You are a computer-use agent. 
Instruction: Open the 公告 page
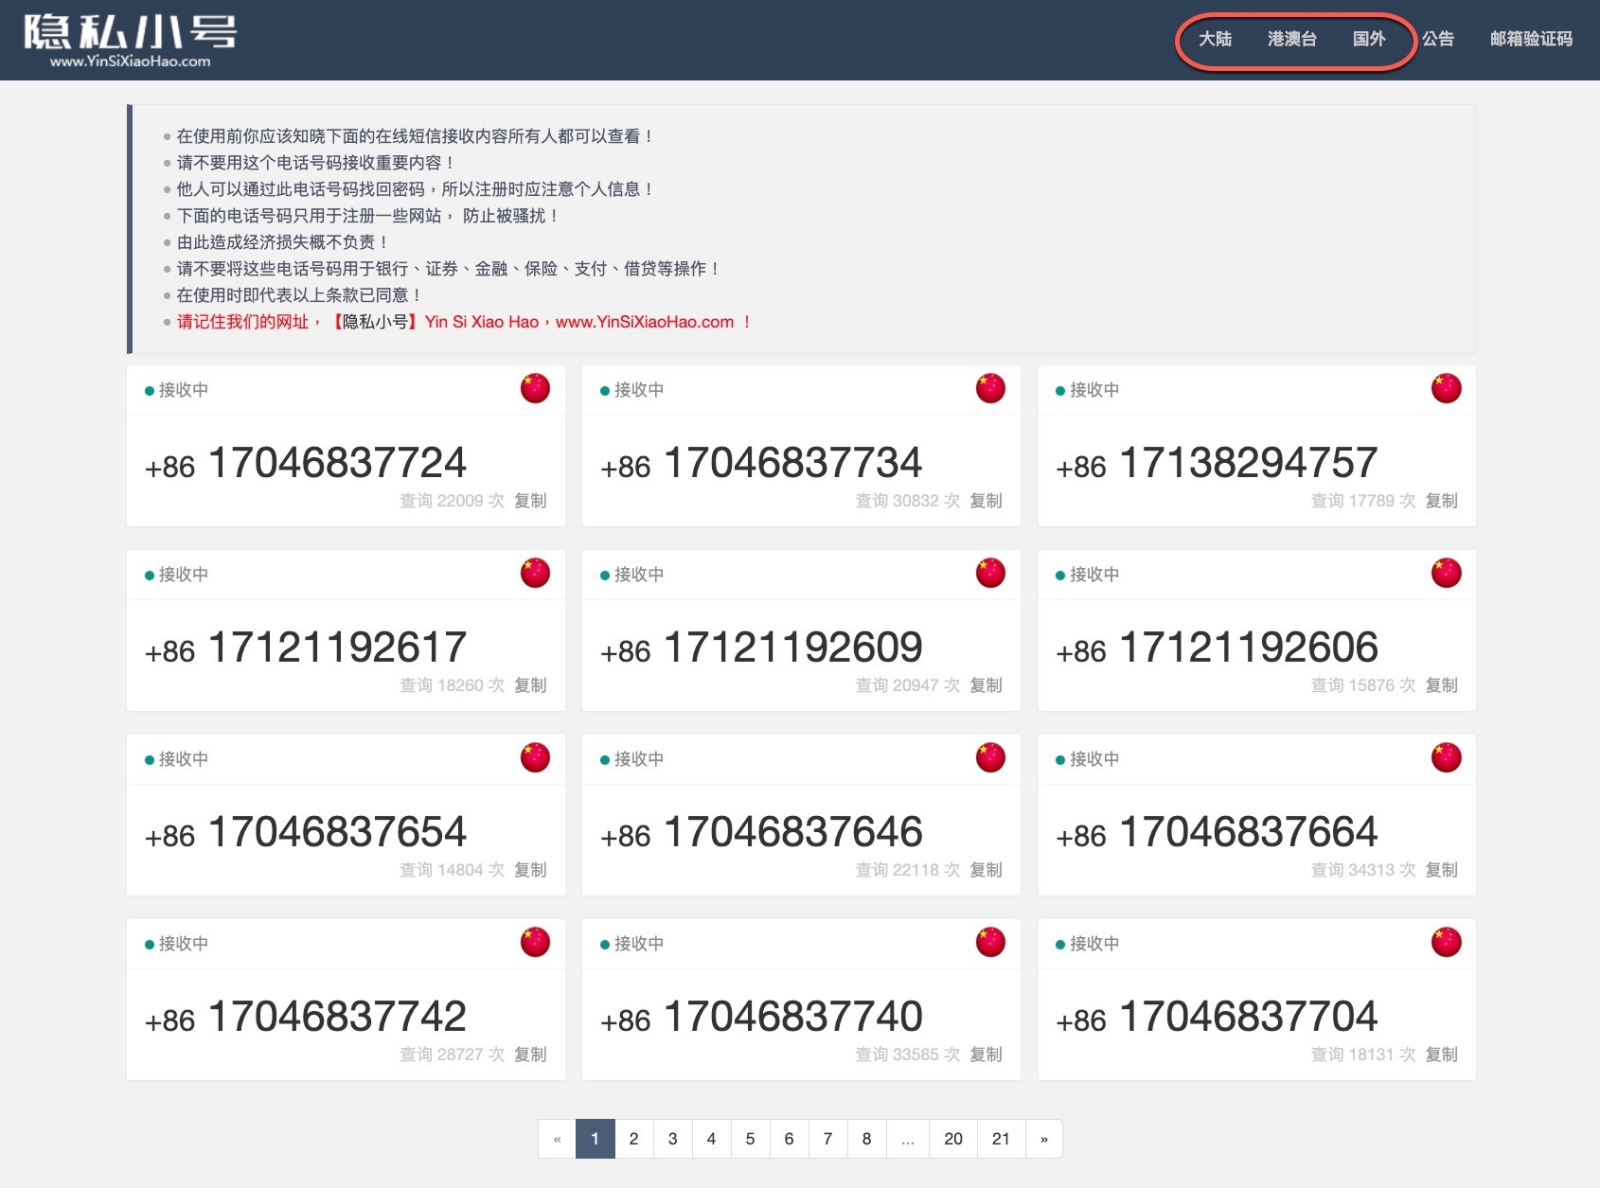click(x=1438, y=39)
